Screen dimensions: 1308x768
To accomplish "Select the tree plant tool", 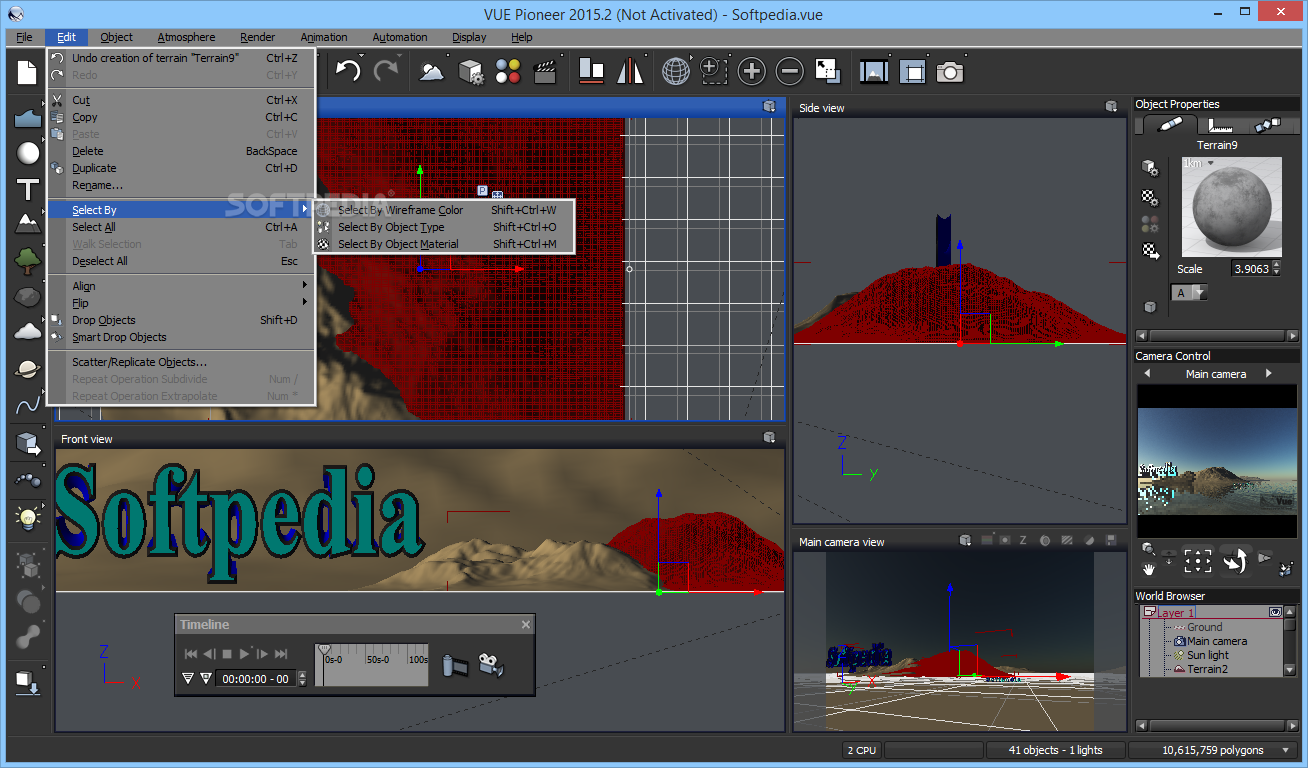I will point(28,261).
